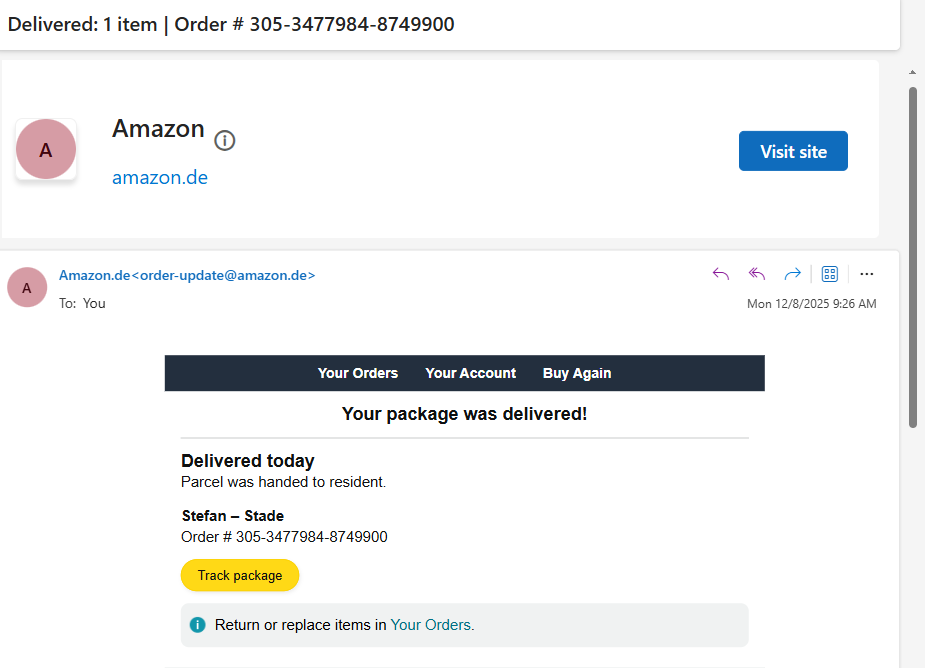Click the email subject line header
This screenshot has width=925, height=668.
[x=231, y=24]
